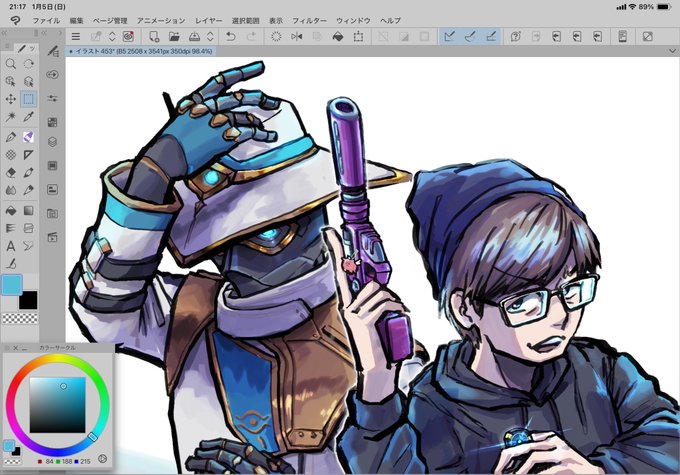Select the Frame border panel tool

(29, 228)
